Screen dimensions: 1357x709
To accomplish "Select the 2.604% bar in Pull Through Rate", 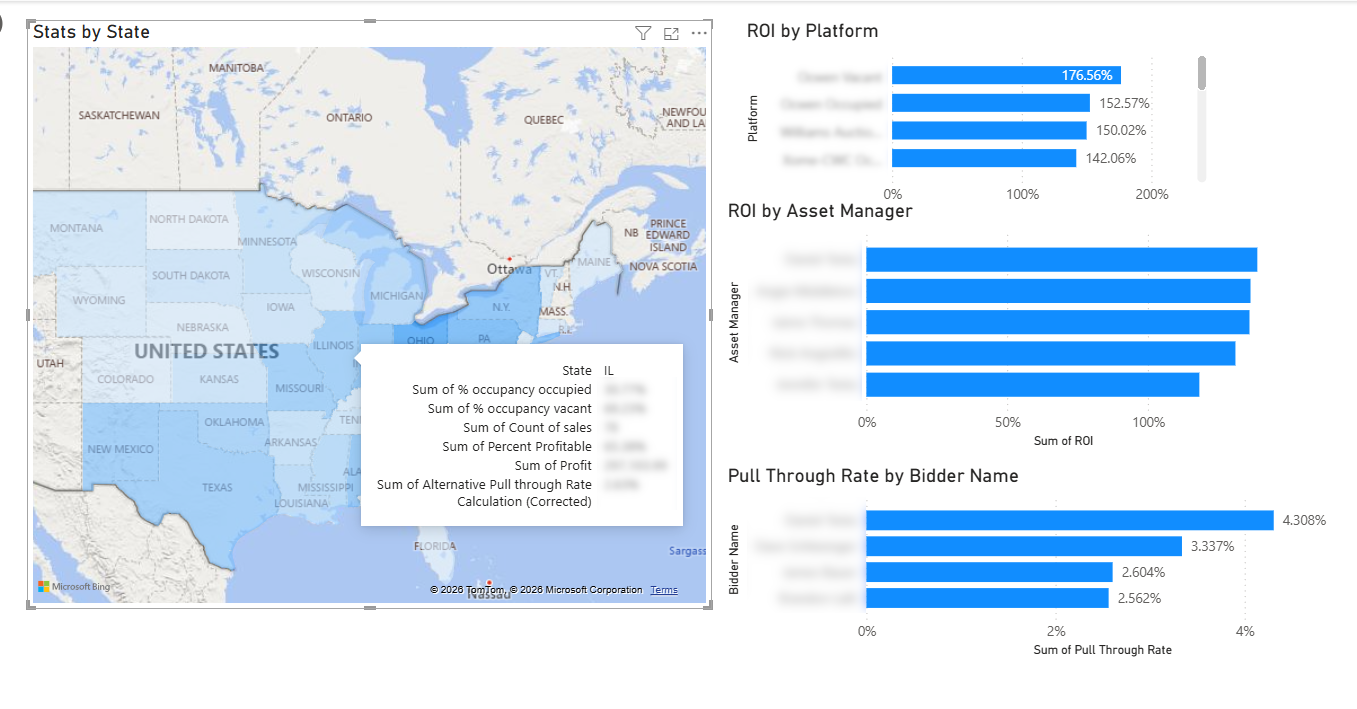I will (x=989, y=572).
